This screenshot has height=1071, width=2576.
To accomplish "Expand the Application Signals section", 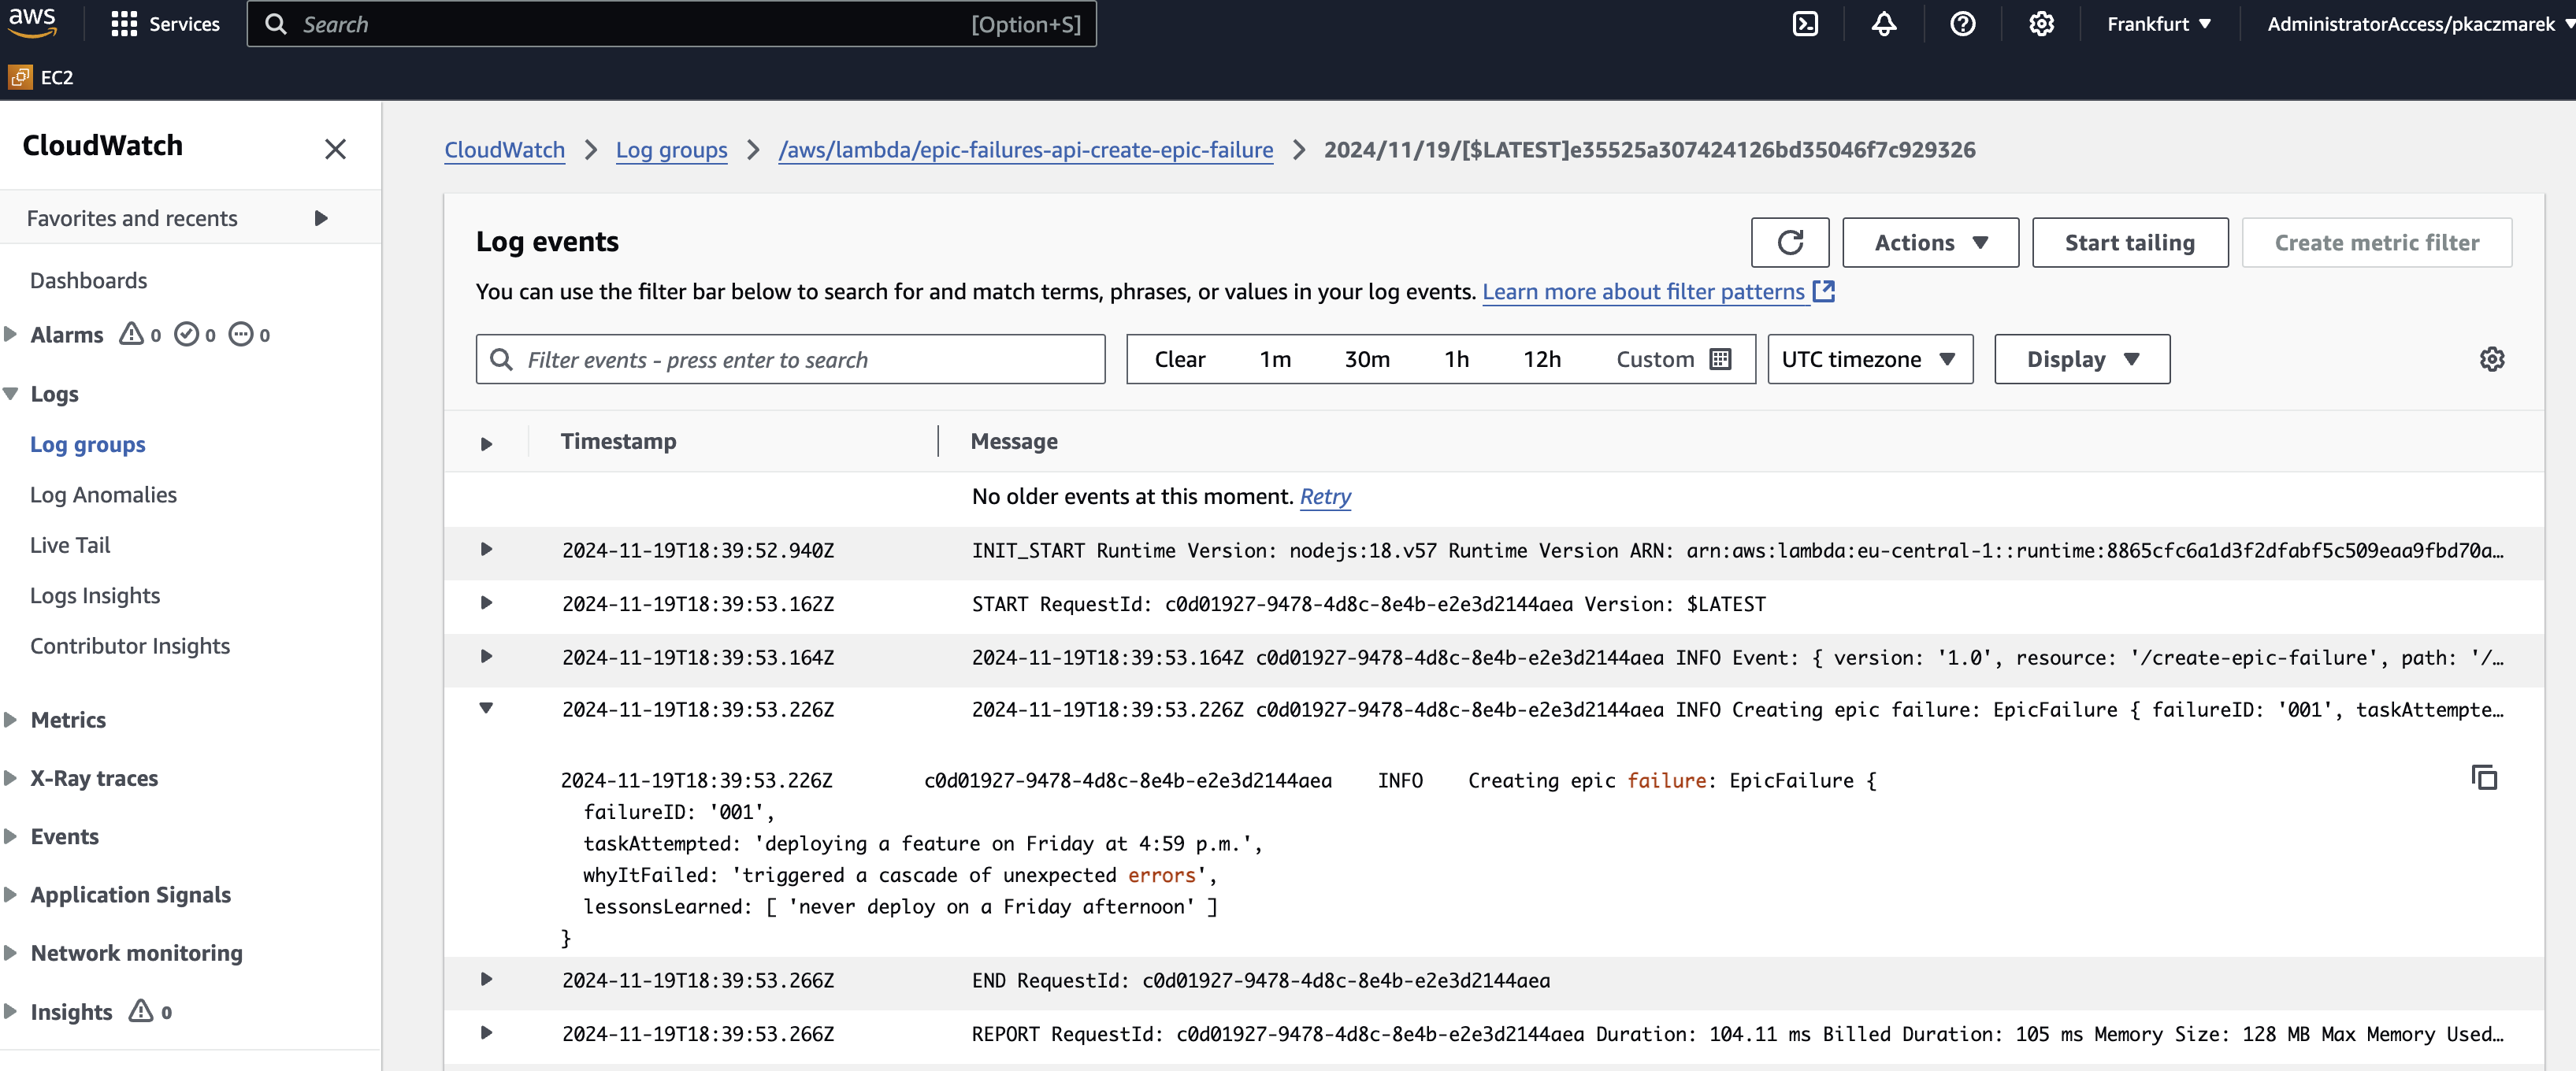I will [x=11, y=894].
